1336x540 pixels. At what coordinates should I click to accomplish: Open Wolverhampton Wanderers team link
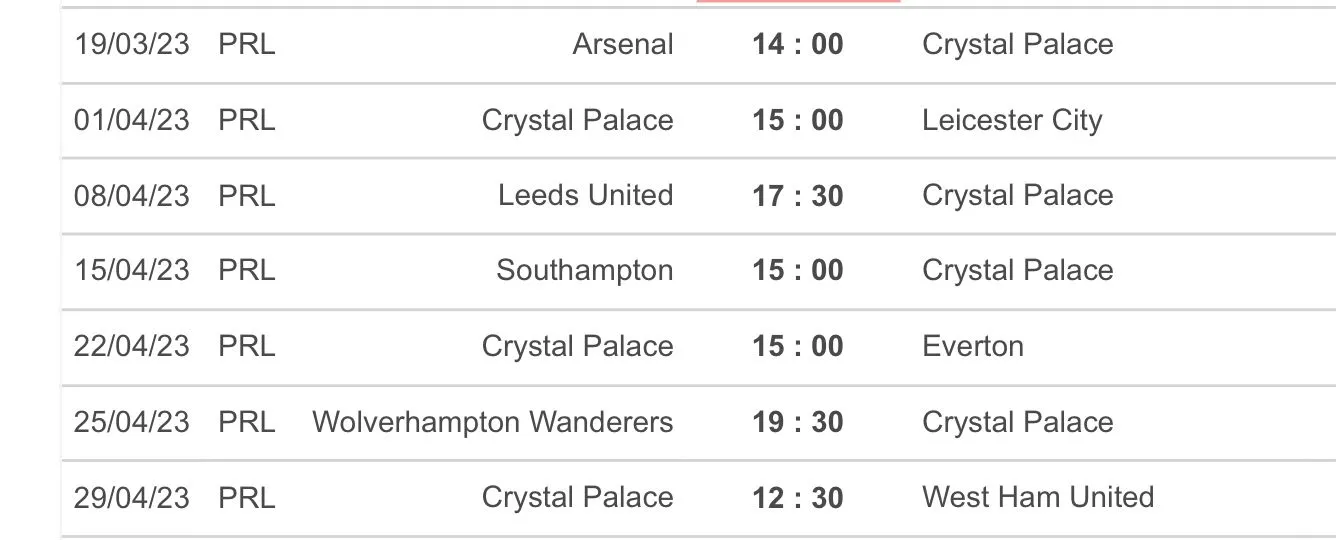coord(492,422)
